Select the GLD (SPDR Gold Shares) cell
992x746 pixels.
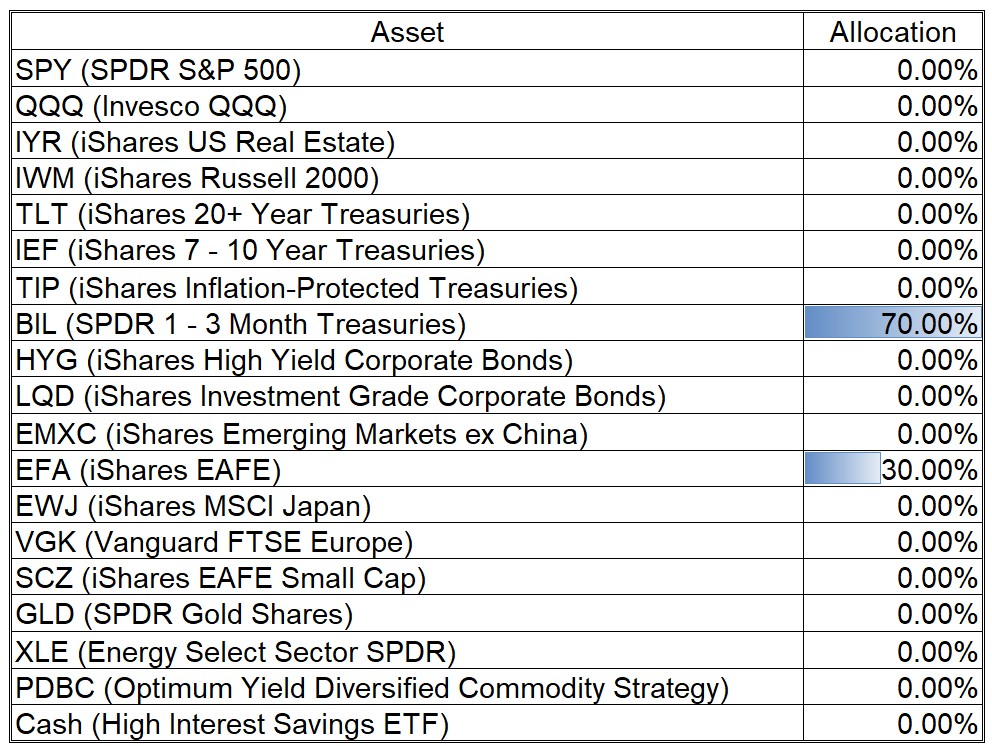pos(184,614)
